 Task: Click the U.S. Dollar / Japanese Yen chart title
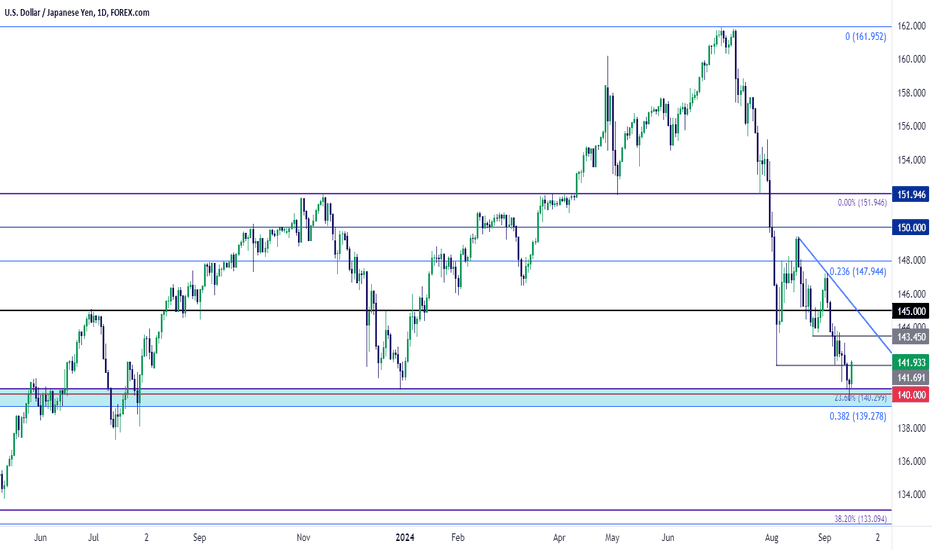point(77,12)
